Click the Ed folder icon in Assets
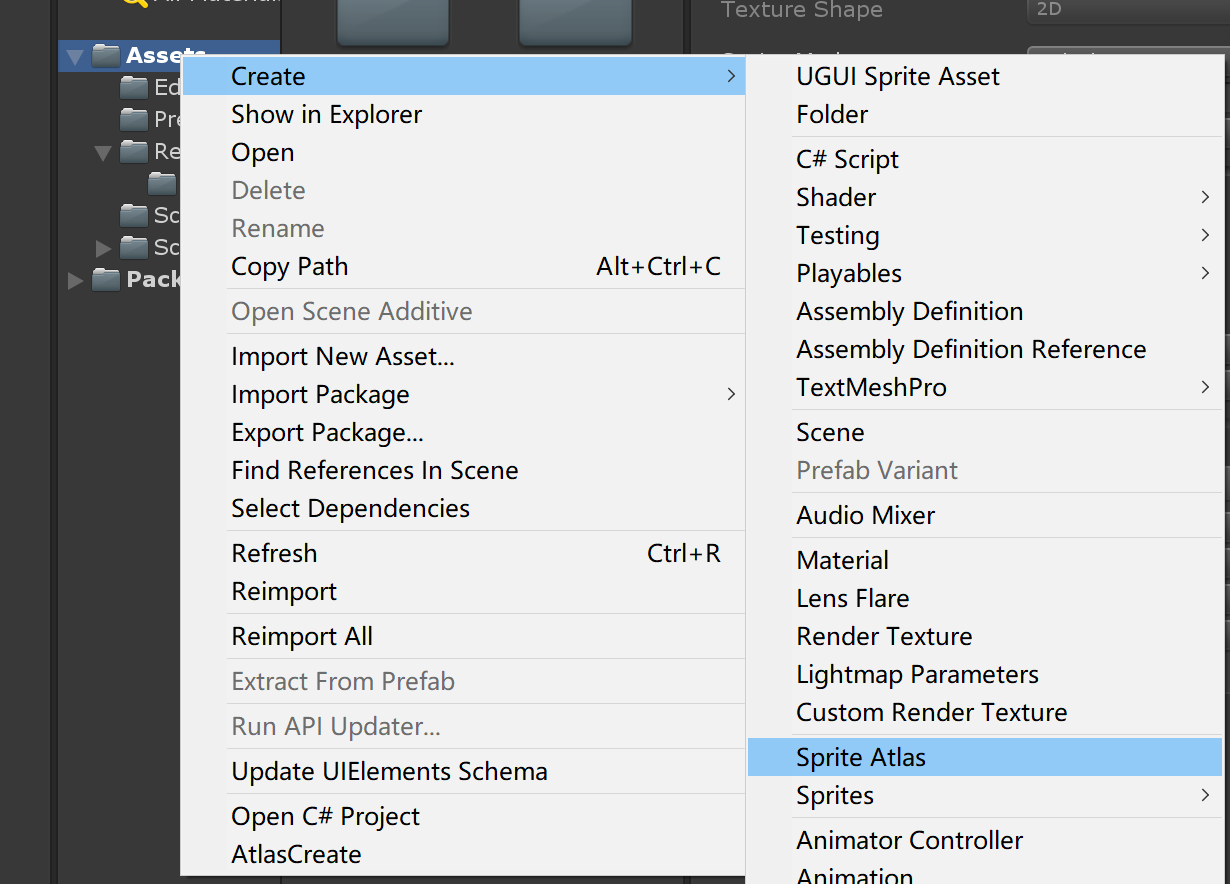 point(133,87)
